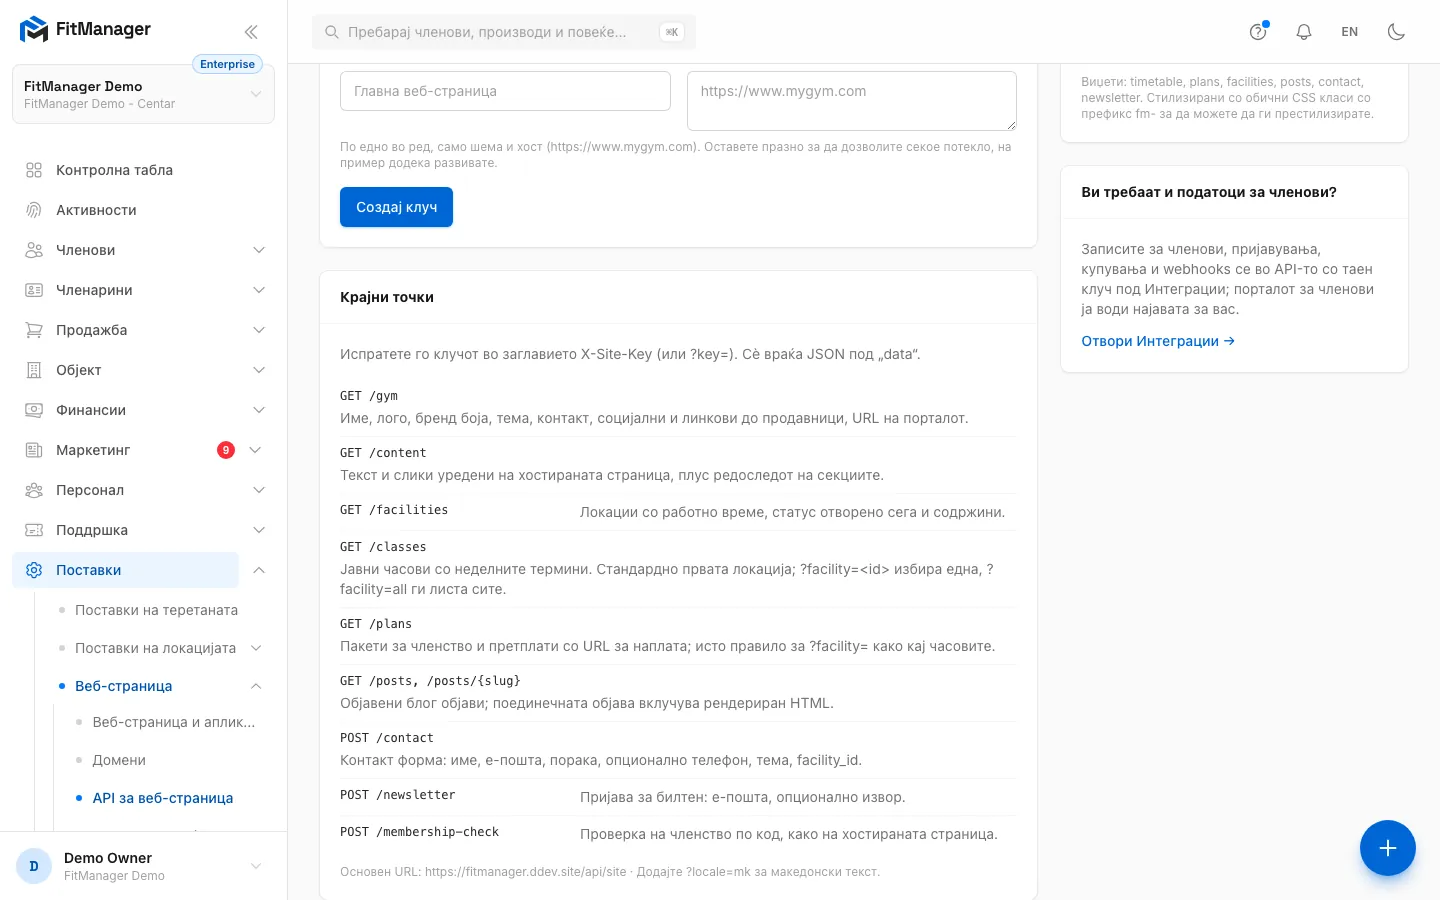Screen dimensions: 1440x900
Task: Open the notifications bell
Action: [1304, 32]
